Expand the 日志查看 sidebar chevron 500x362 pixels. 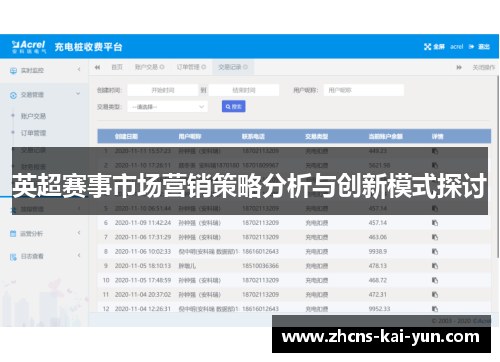point(79,255)
